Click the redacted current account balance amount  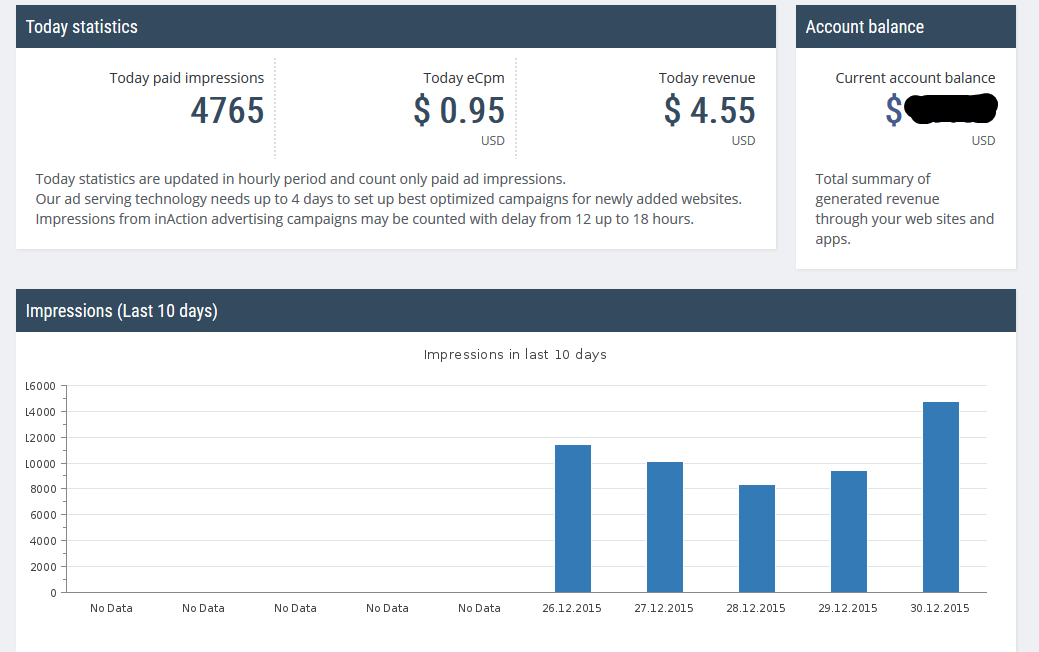pyautogui.click(x=948, y=108)
